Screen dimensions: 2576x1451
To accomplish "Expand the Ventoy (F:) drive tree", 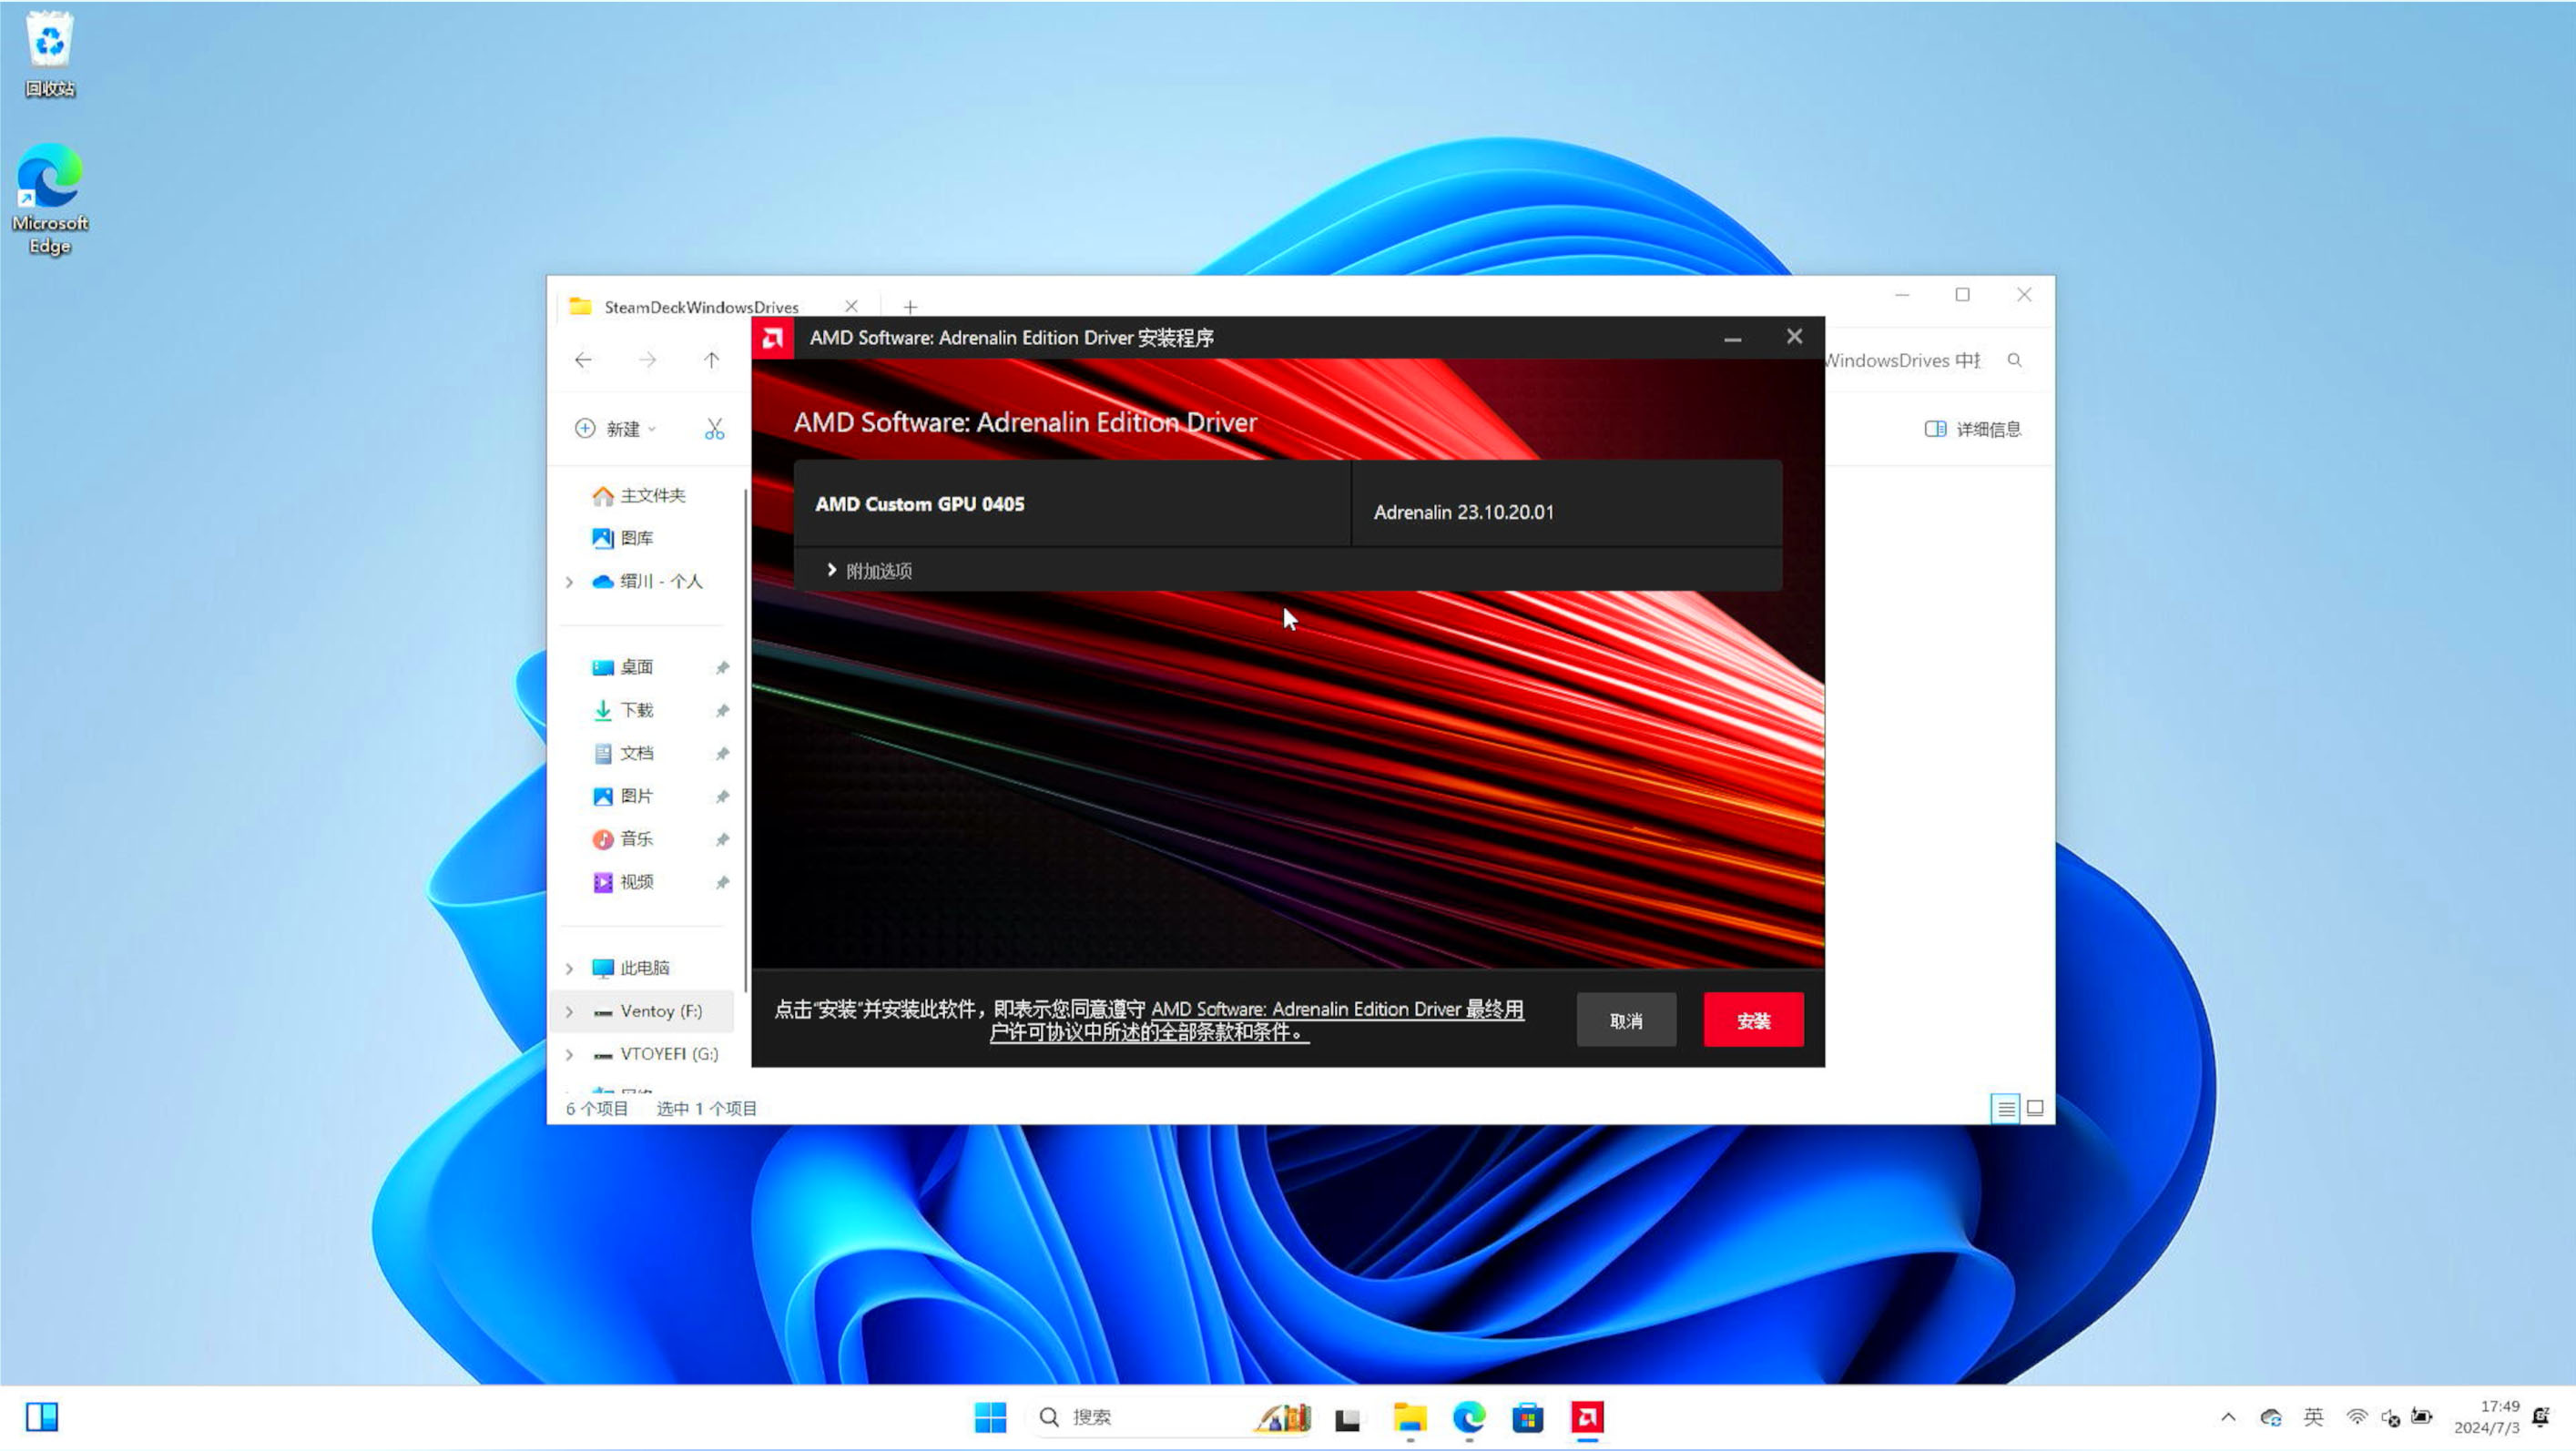I will [569, 1011].
